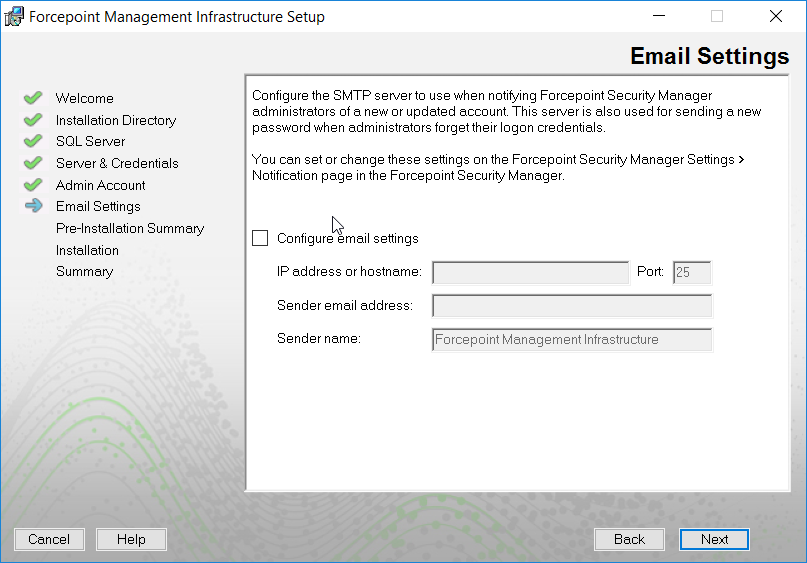Click the green checkmark next to Welcome
807x563 pixels.
(33, 97)
